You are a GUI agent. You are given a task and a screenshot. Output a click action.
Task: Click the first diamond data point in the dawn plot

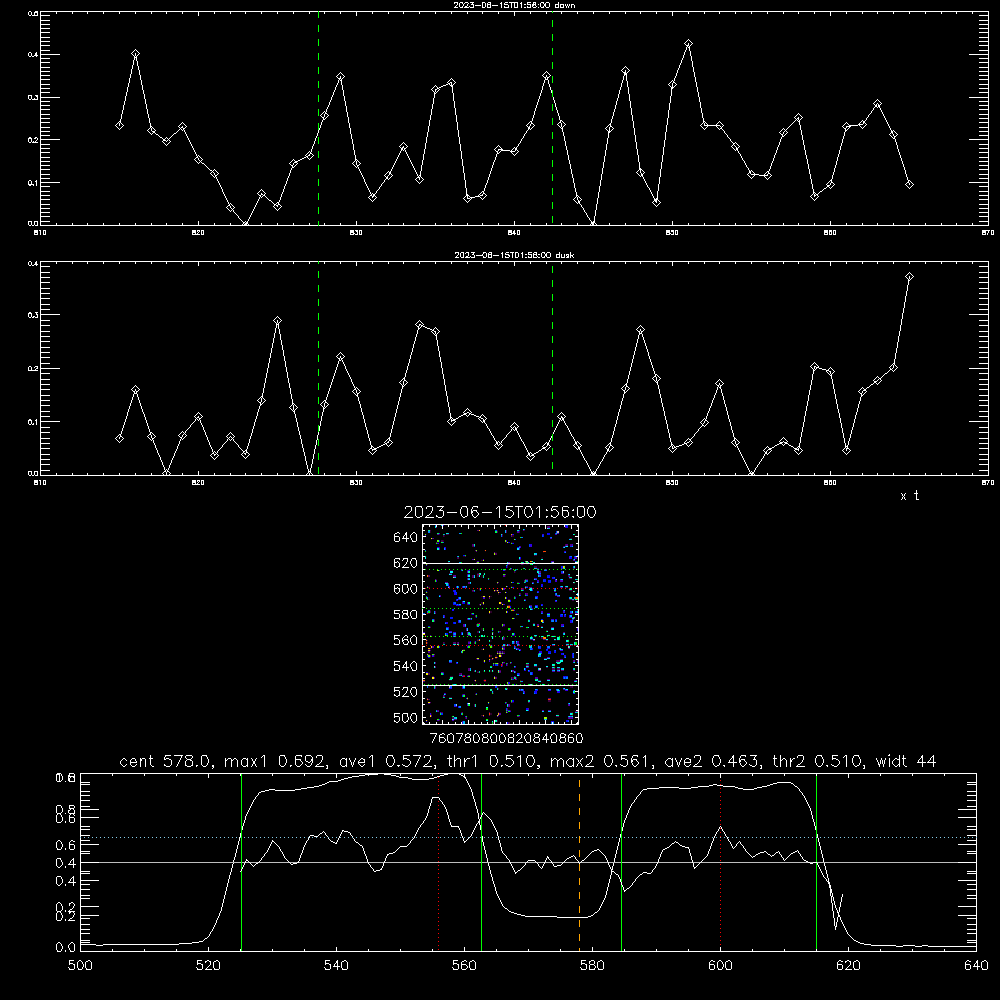click(x=119, y=125)
